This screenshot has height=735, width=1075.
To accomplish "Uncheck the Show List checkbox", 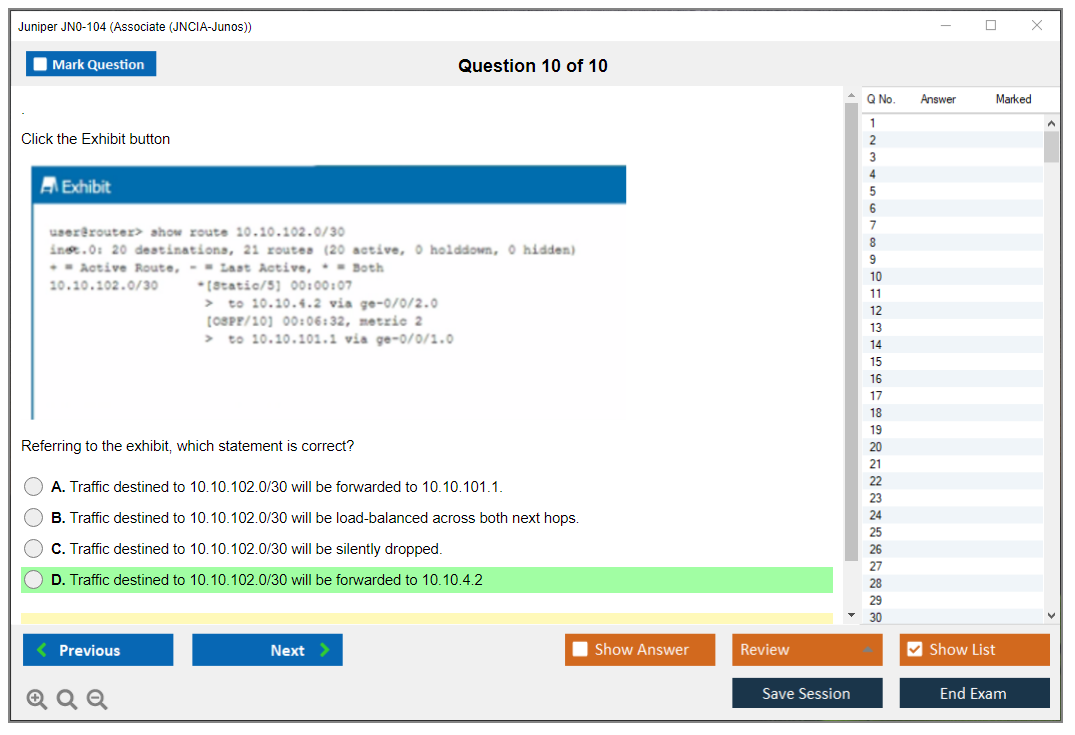I will click(x=914, y=650).
